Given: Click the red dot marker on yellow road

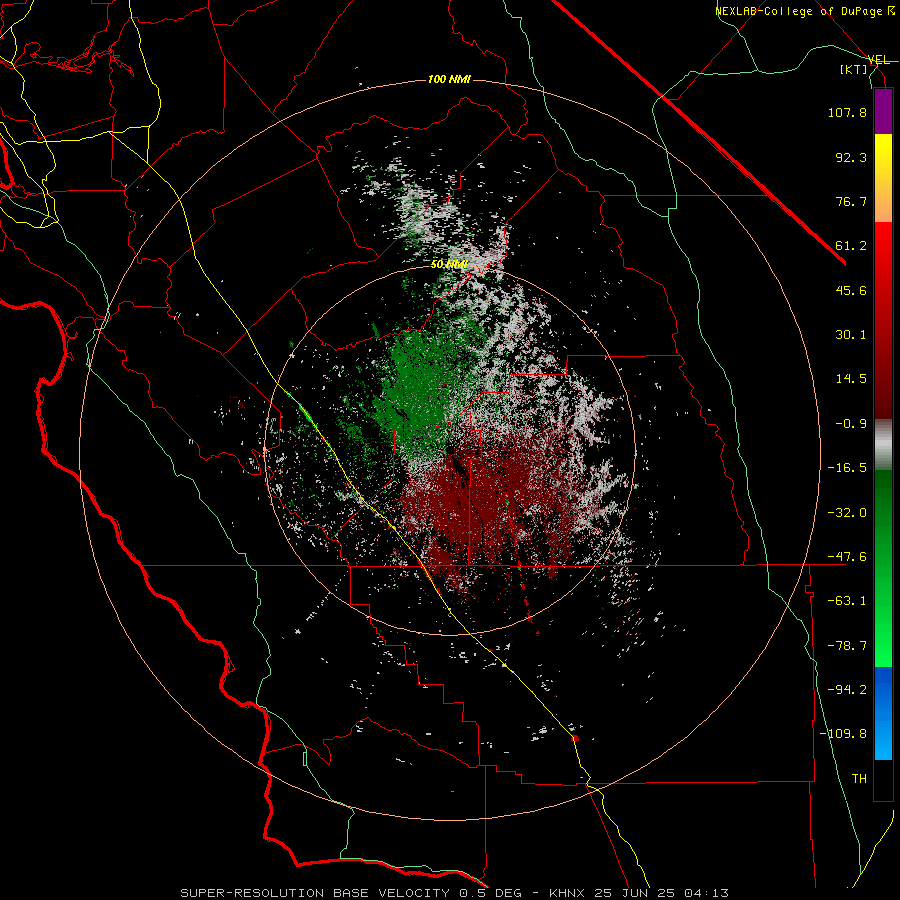Looking at the screenshot, I should (x=575, y=738).
